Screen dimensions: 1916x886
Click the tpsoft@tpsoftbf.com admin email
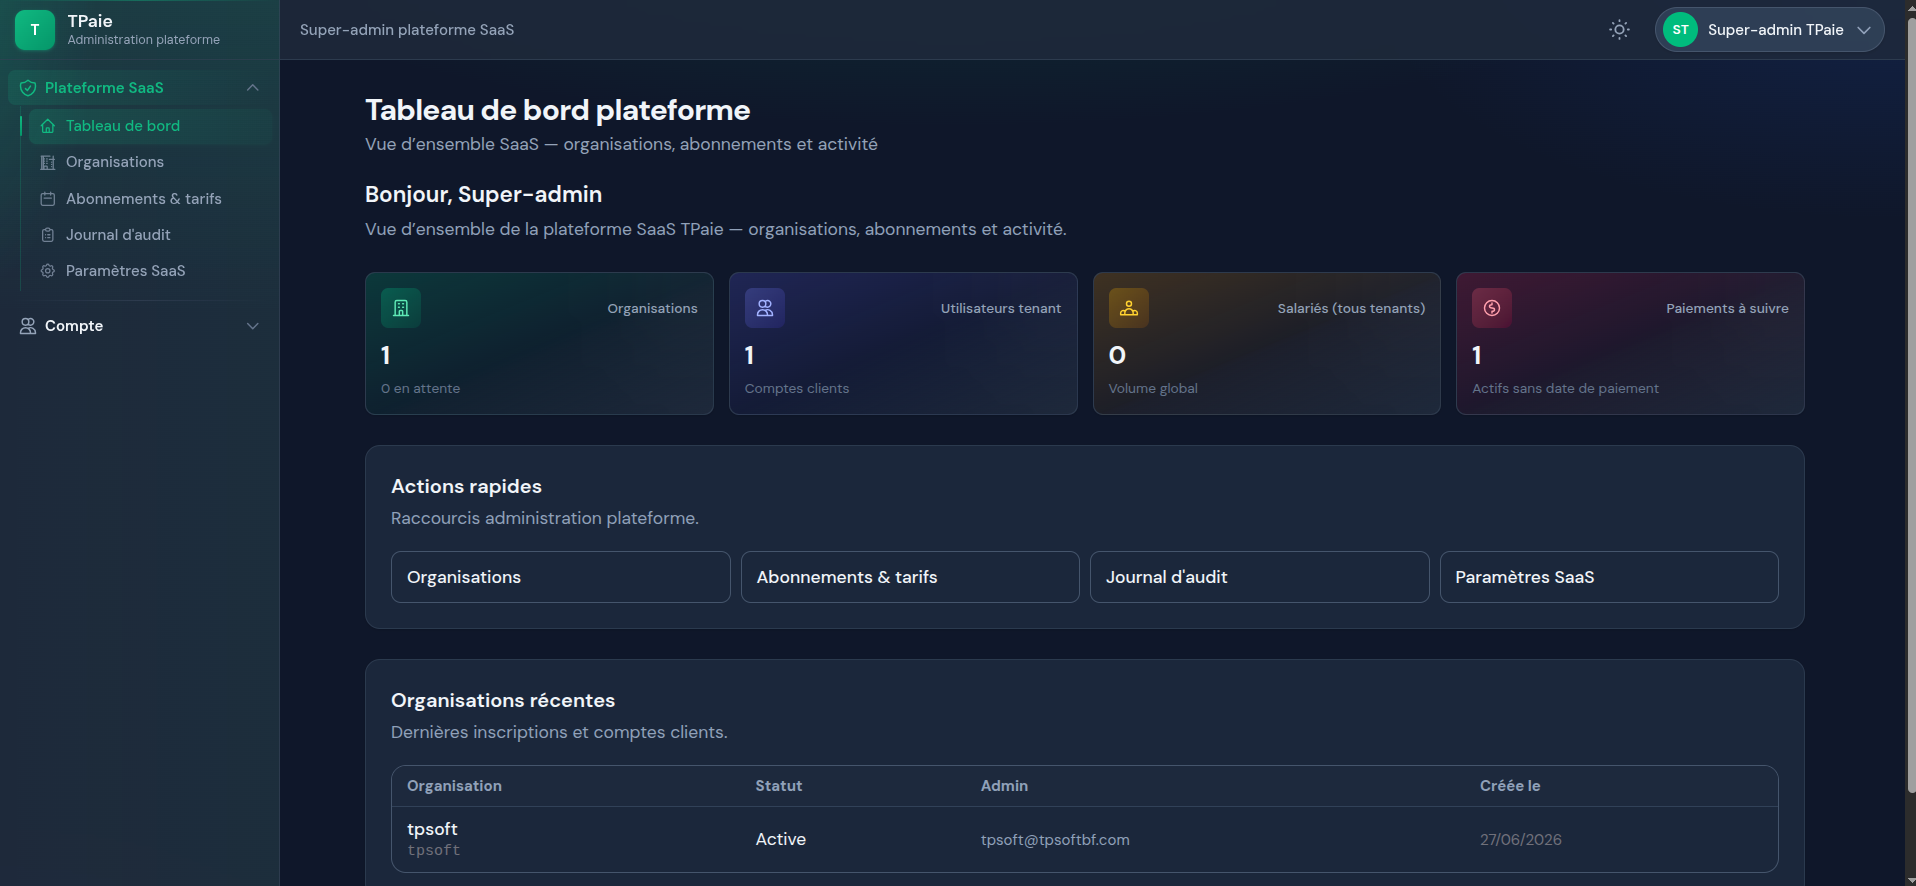click(x=1055, y=840)
